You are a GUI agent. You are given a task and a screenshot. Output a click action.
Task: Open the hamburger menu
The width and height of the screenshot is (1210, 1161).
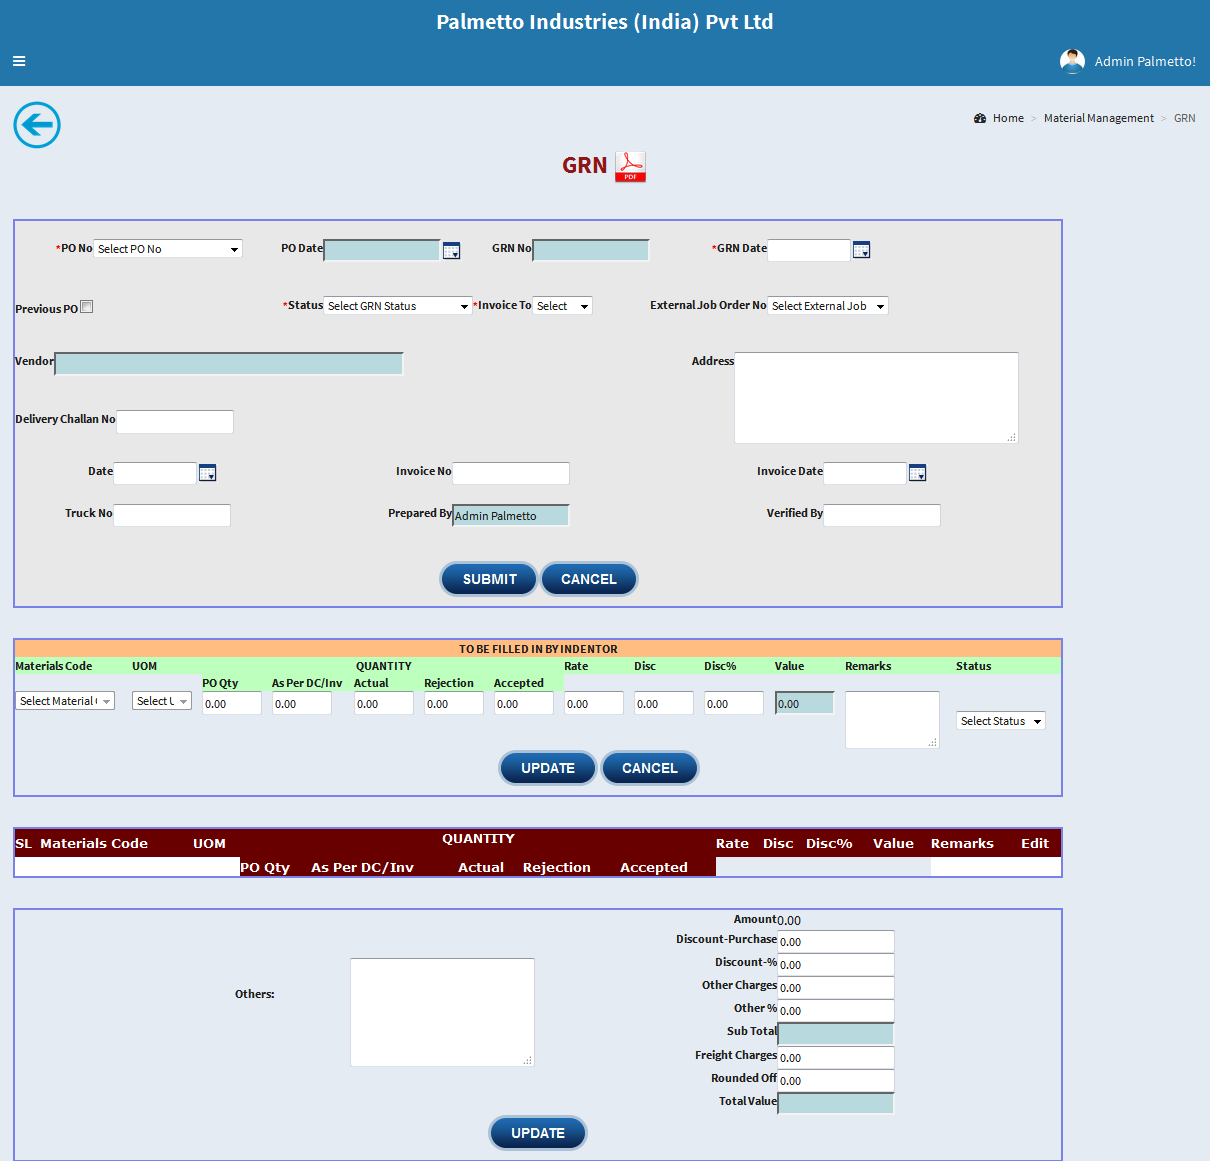click(x=19, y=61)
